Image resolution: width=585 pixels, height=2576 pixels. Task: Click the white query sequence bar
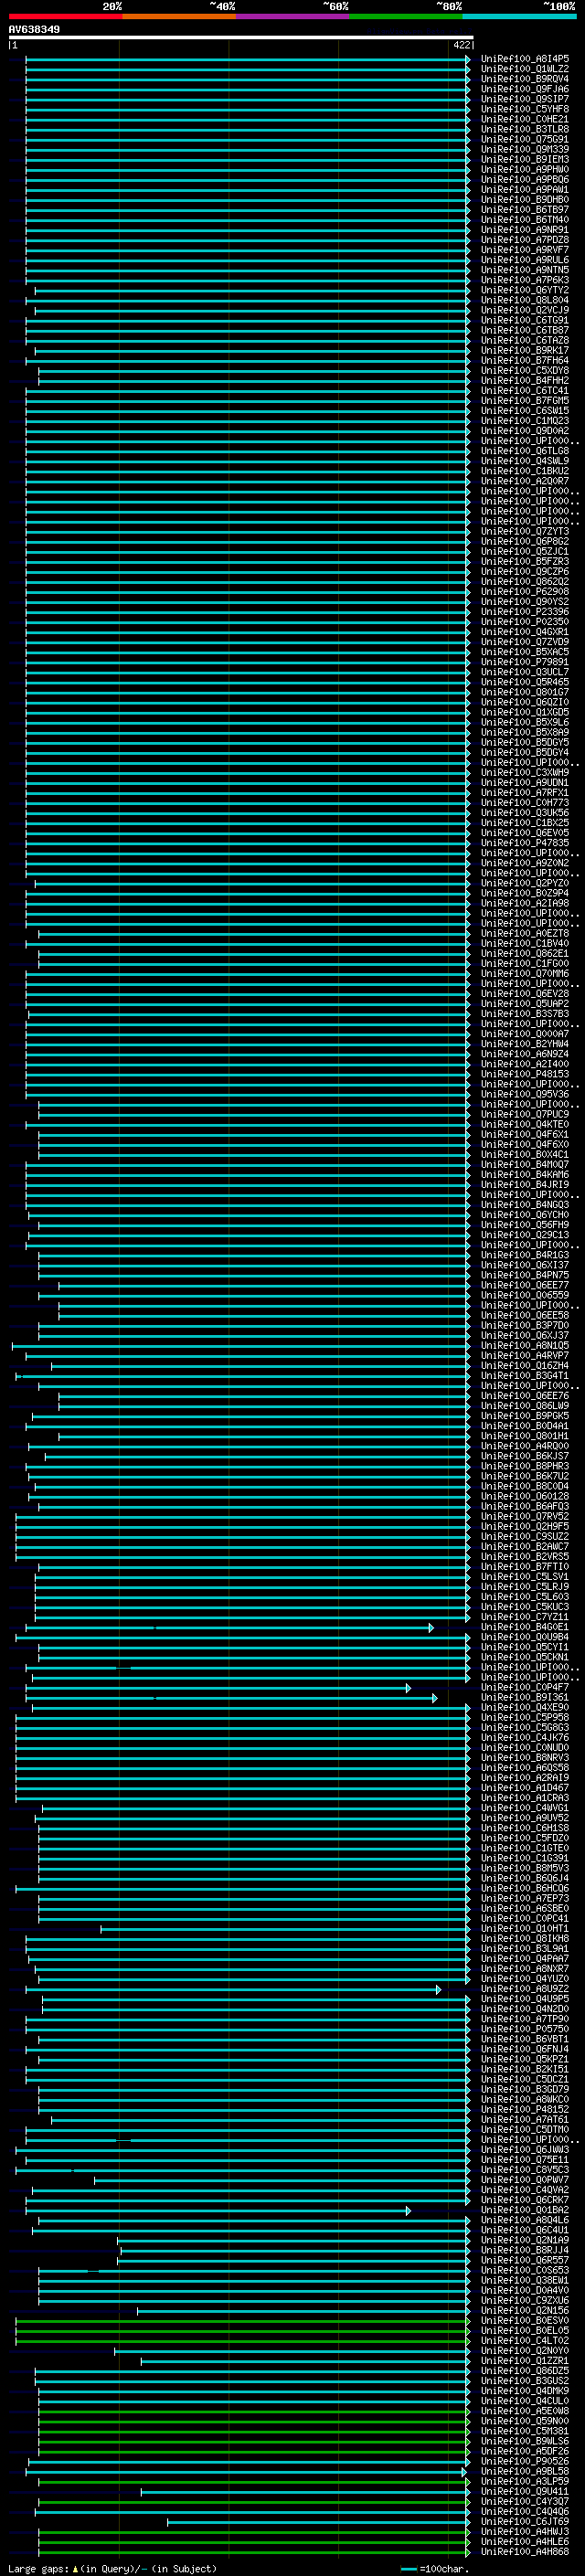[x=241, y=37]
